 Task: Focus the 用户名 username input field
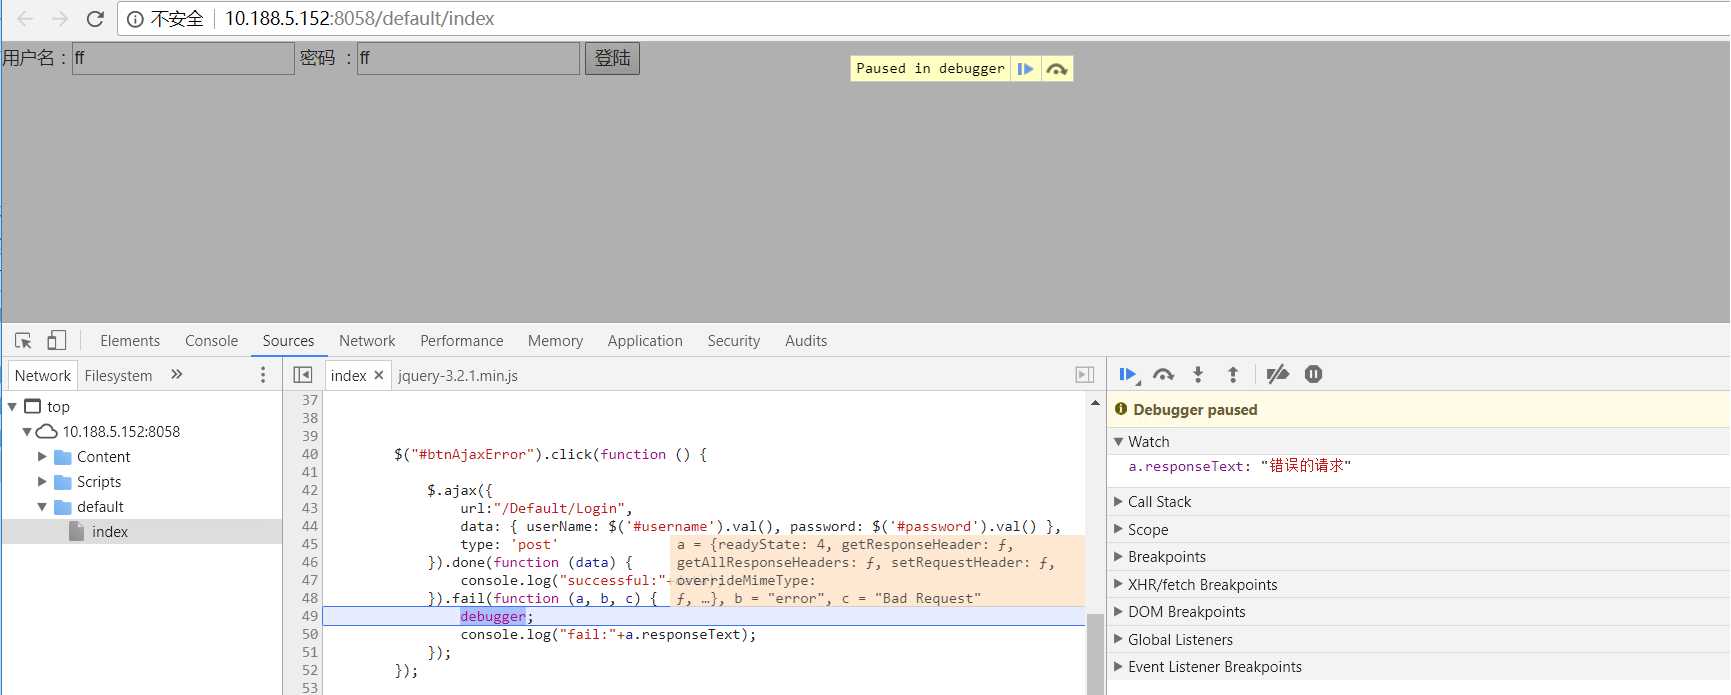coord(183,59)
